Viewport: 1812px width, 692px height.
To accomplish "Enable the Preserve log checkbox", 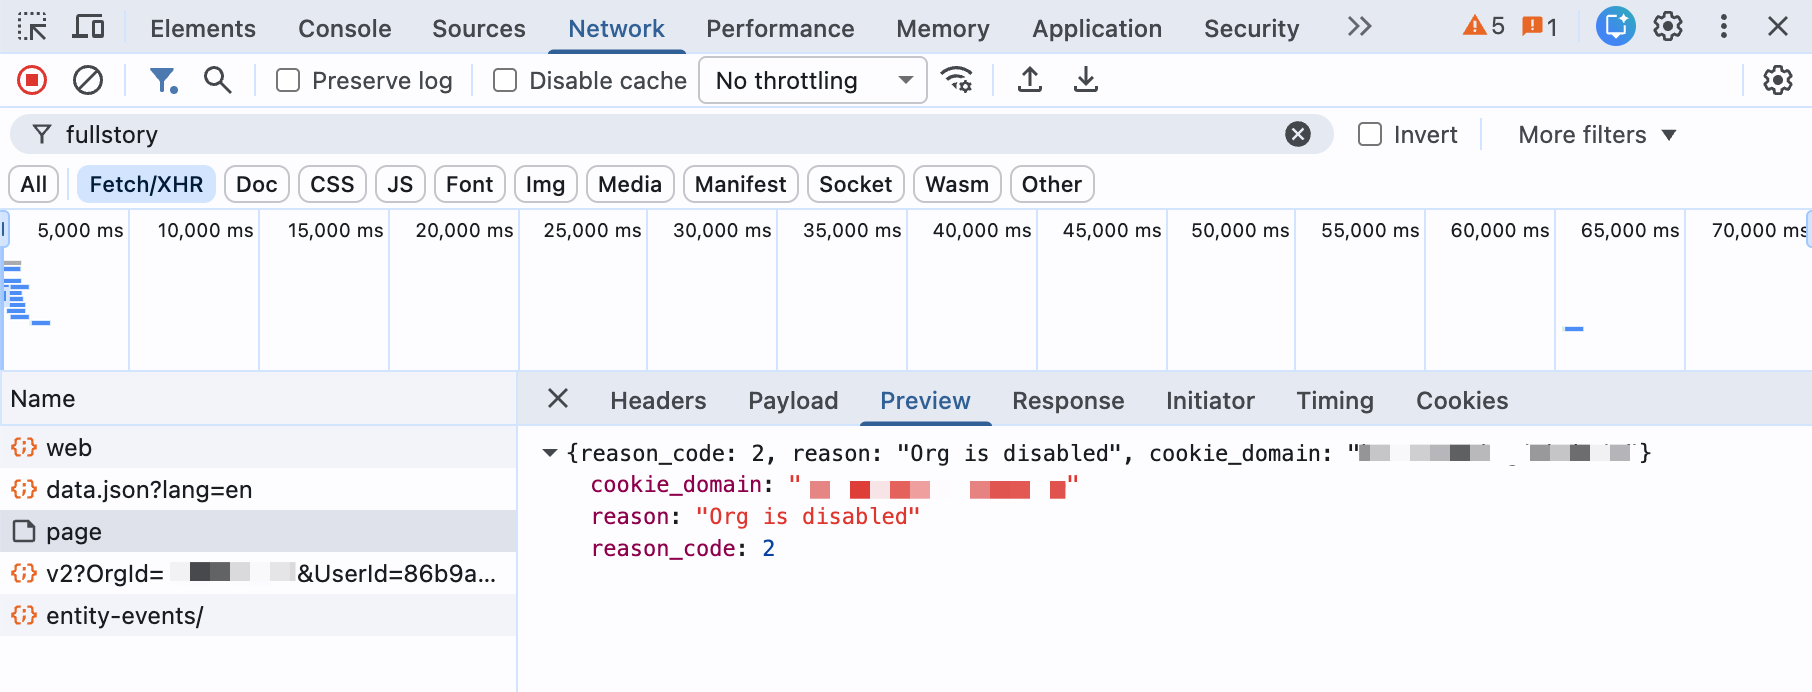I will coord(288,80).
